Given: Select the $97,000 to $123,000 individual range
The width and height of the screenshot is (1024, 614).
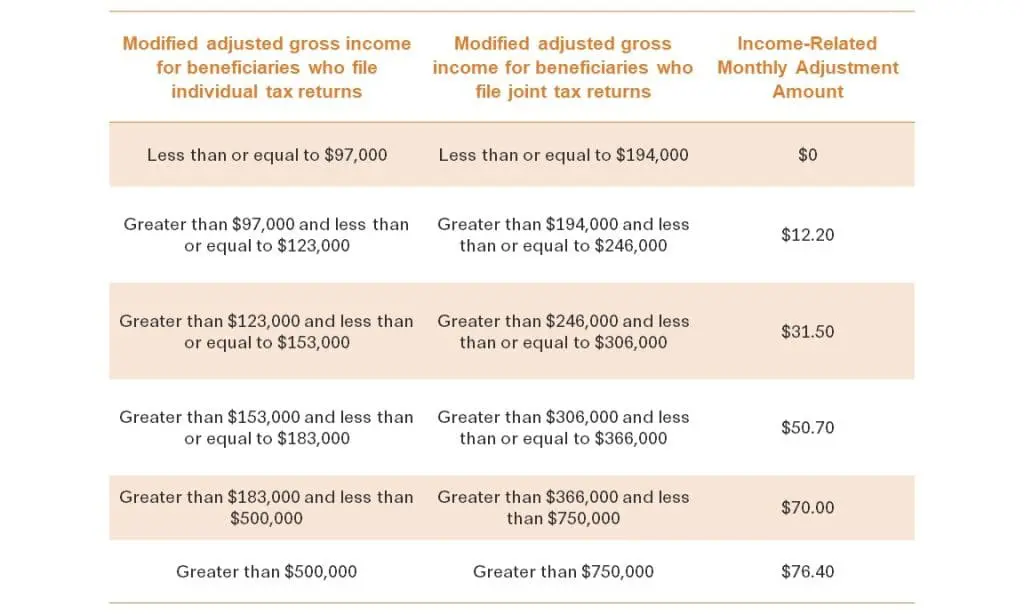Looking at the screenshot, I should click(x=266, y=234).
